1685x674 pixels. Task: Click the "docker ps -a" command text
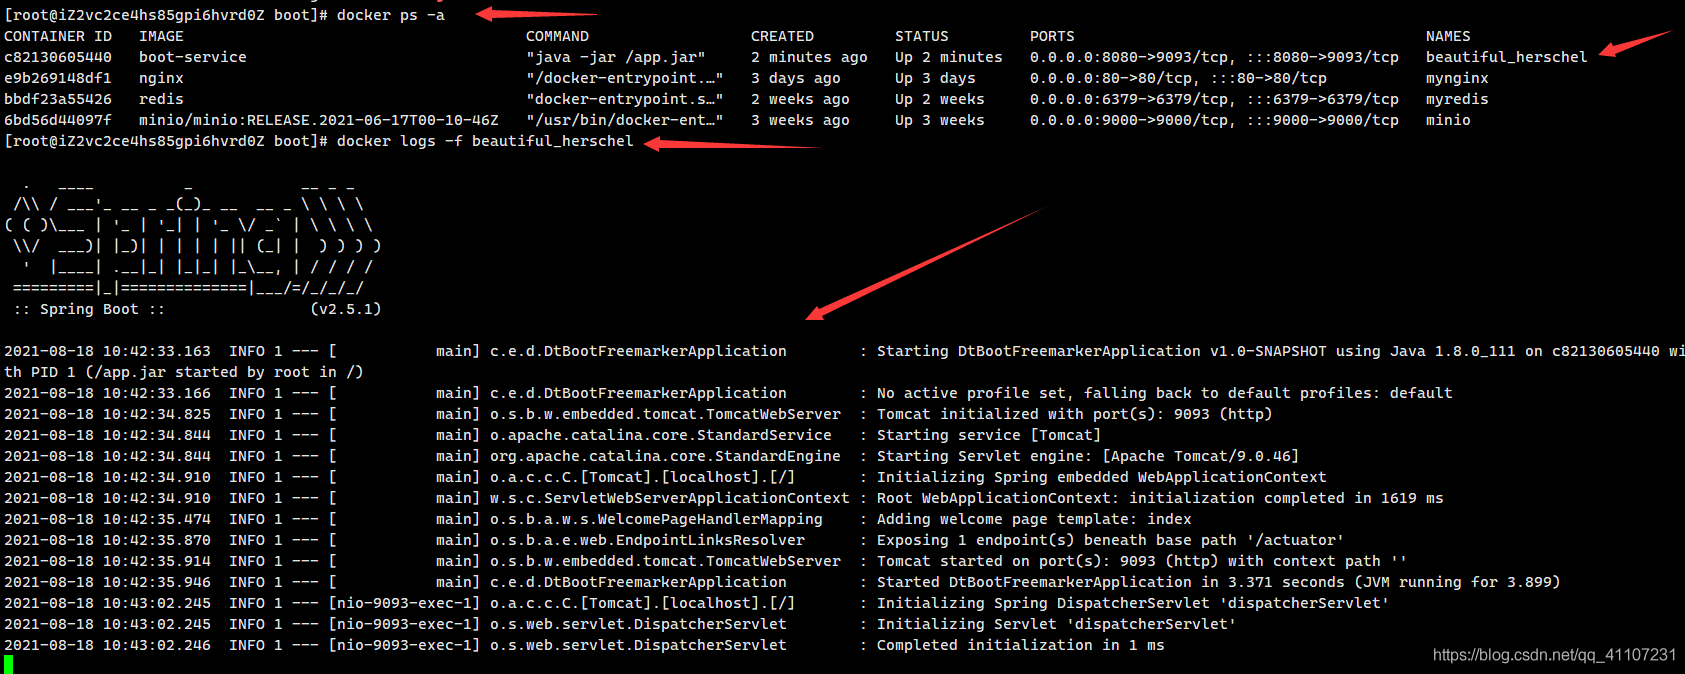[391, 15]
